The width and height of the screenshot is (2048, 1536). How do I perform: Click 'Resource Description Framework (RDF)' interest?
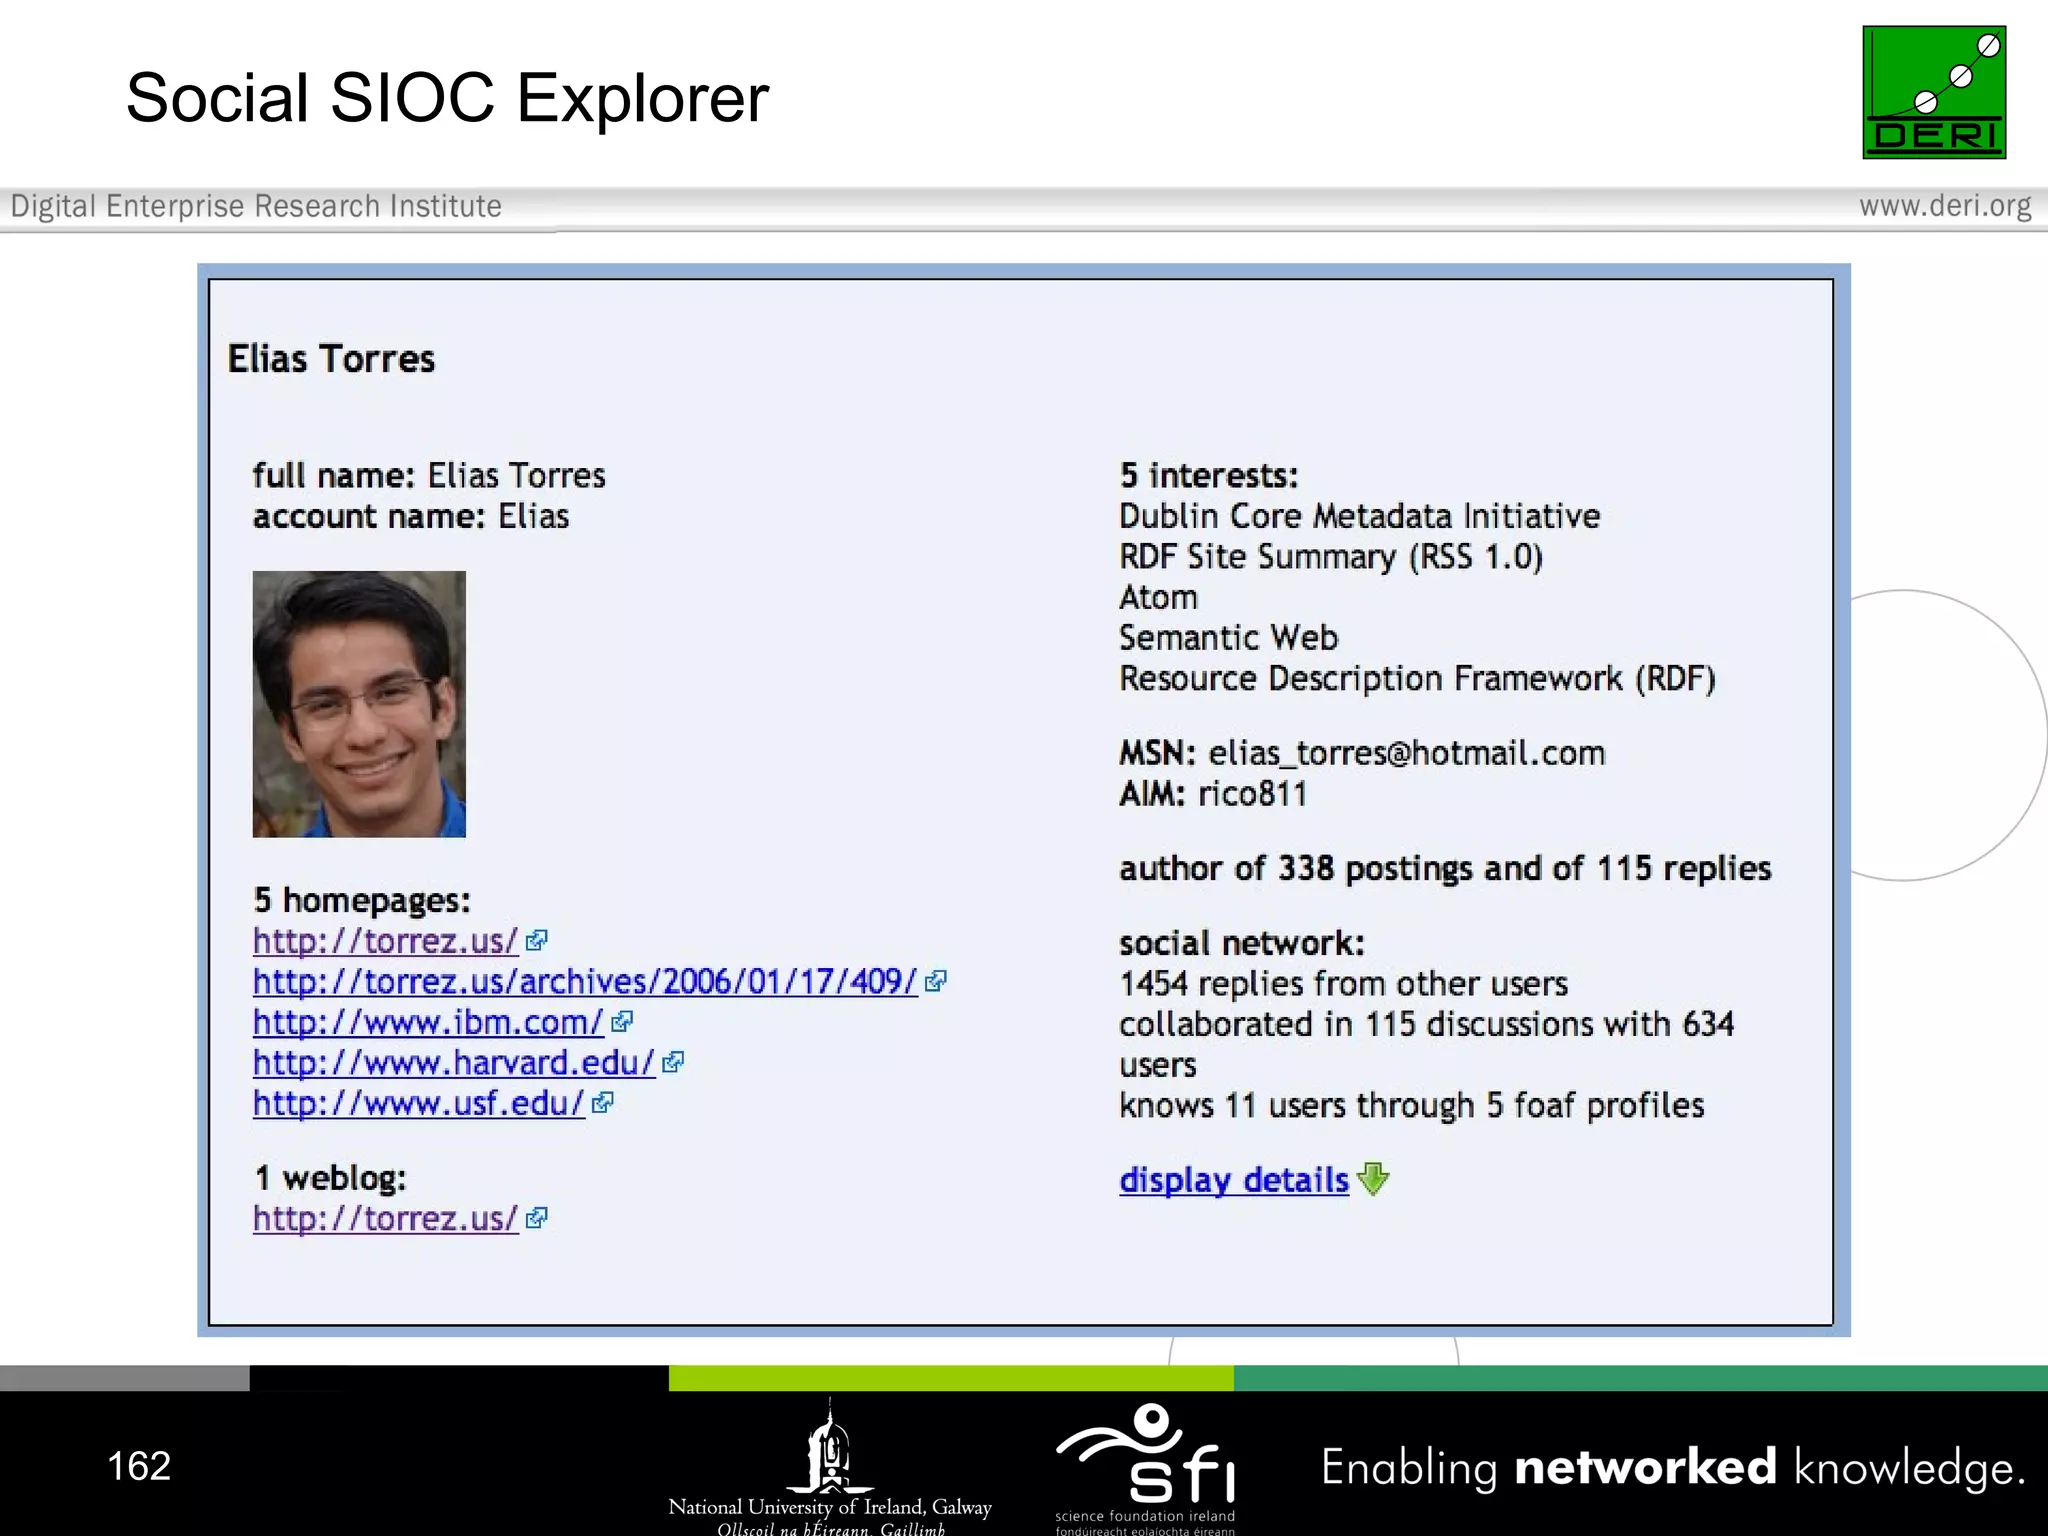click(x=1417, y=679)
